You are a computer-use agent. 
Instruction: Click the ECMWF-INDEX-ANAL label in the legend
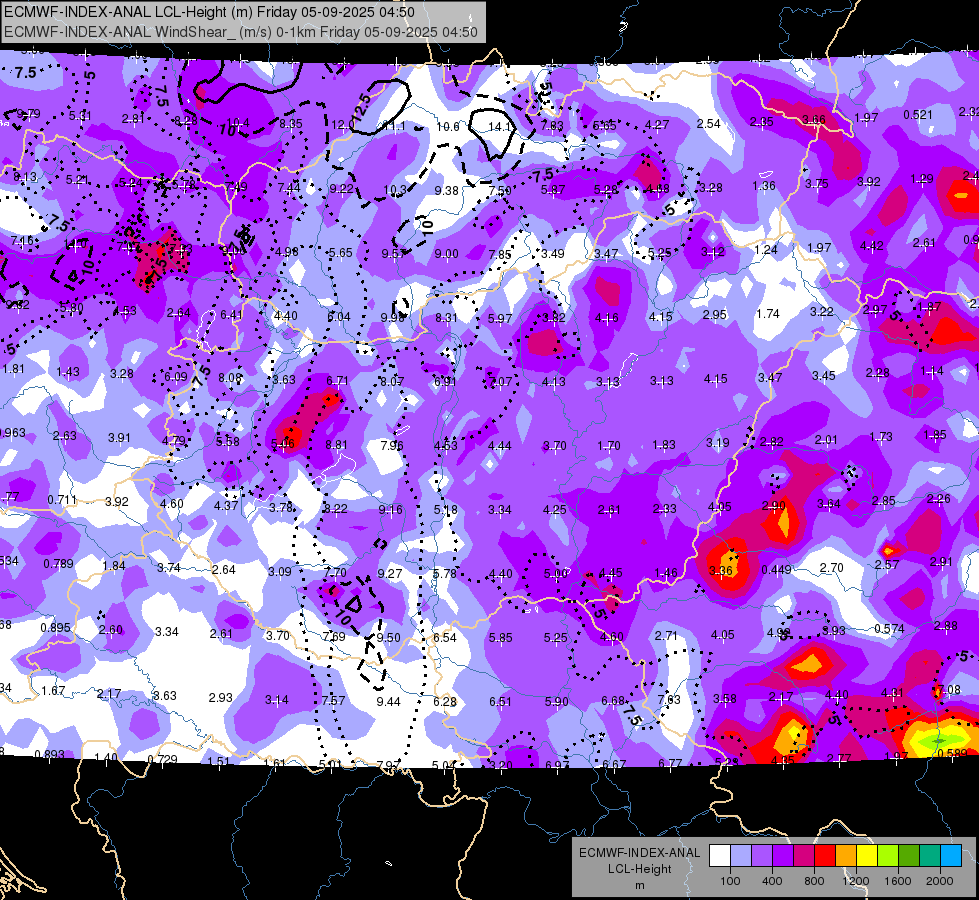(x=639, y=853)
